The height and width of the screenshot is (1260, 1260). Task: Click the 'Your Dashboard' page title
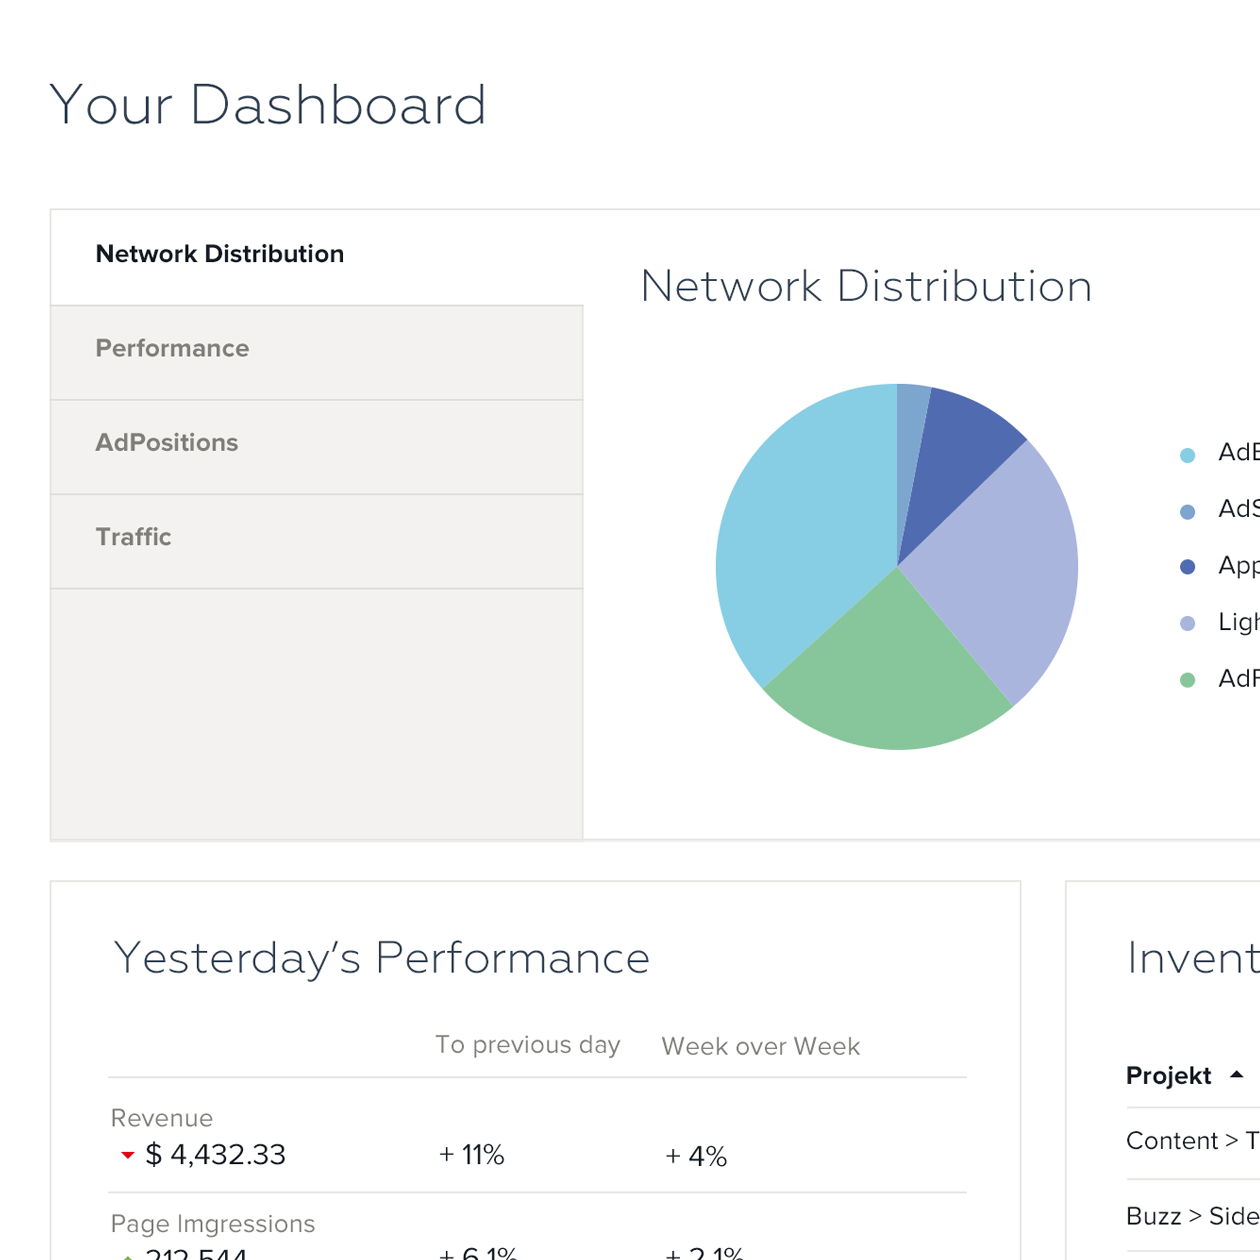pos(268,105)
